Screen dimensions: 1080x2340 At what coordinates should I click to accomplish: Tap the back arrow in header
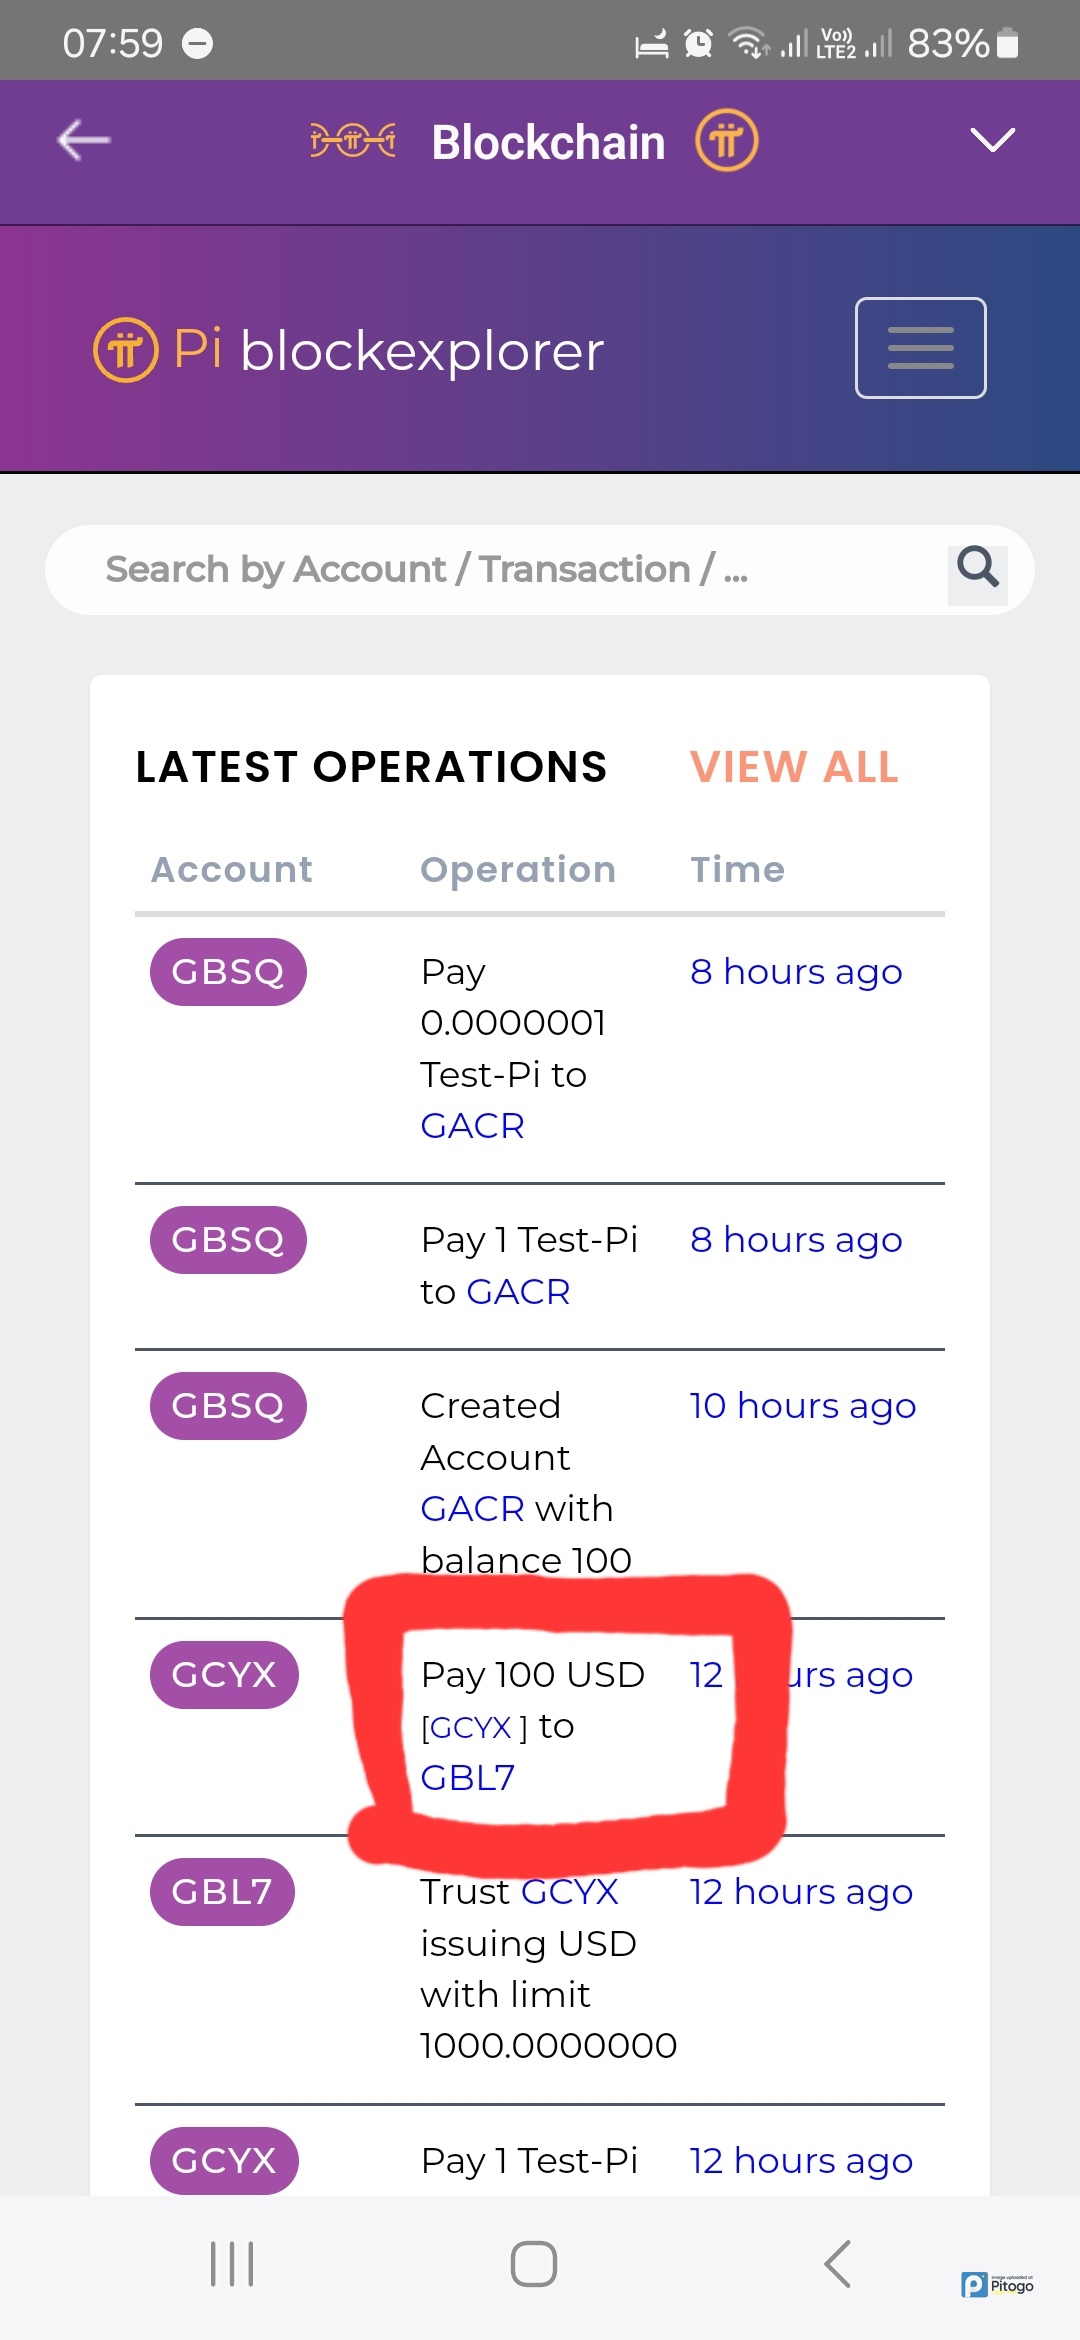click(84, 140)
